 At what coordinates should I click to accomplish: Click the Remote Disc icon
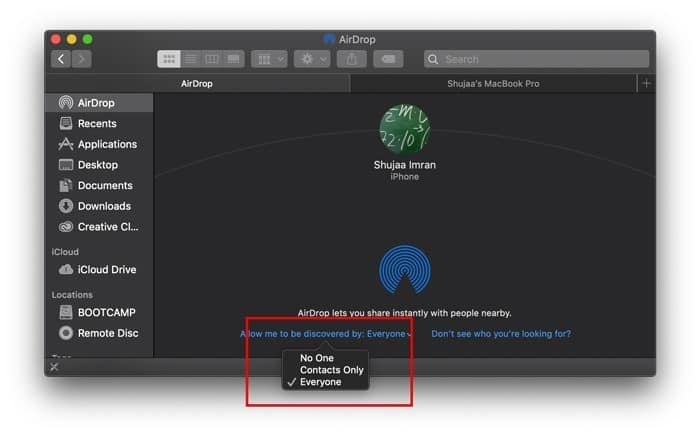[x=66, y=333]
